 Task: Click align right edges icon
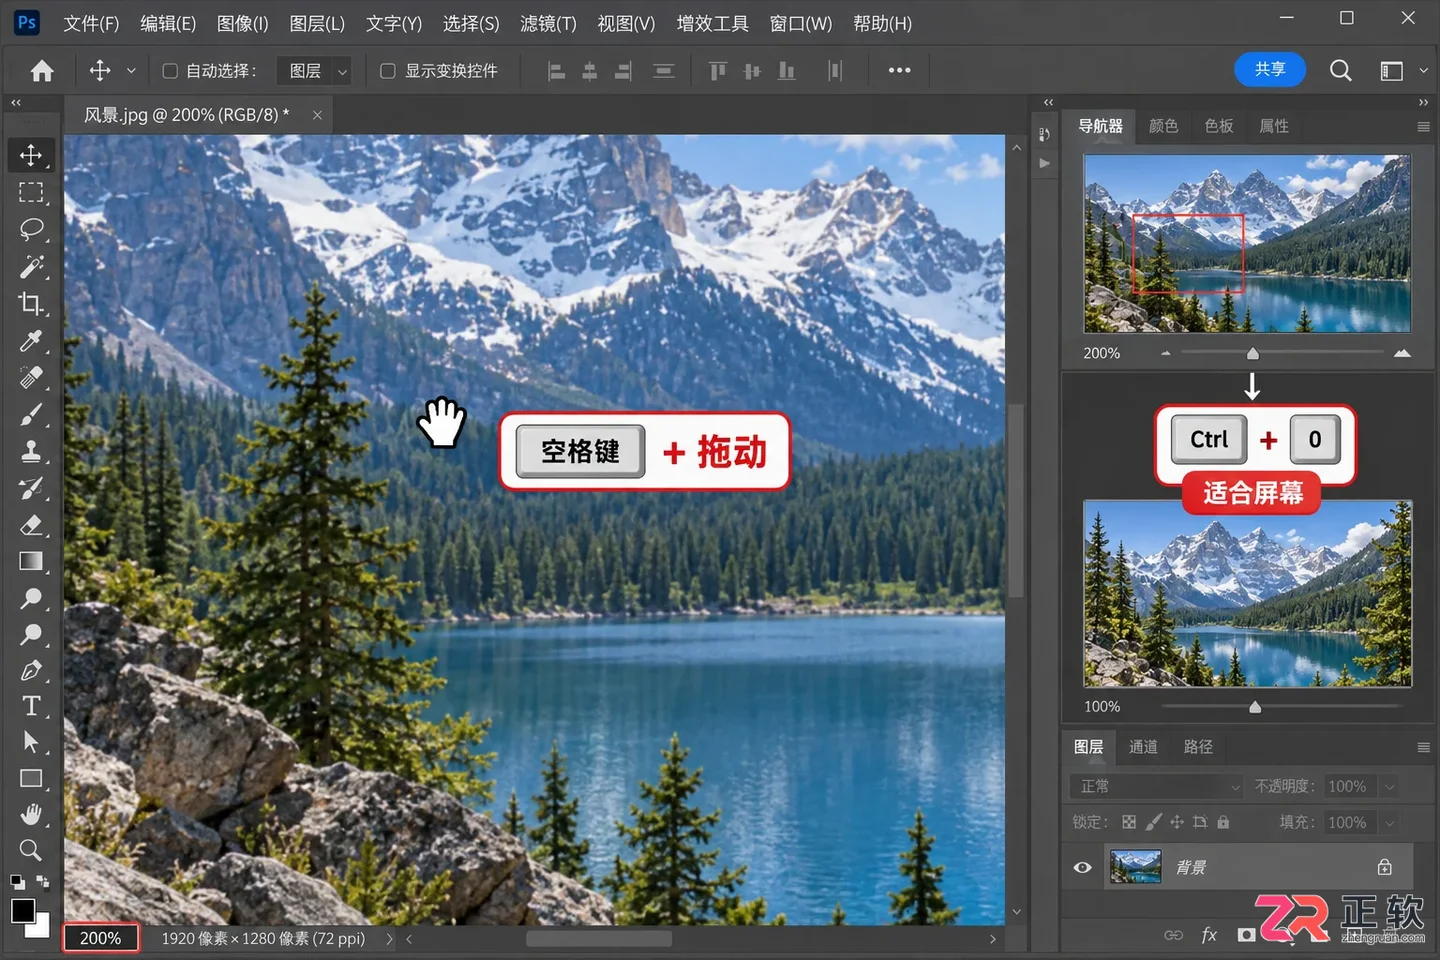tap(623, 71)
